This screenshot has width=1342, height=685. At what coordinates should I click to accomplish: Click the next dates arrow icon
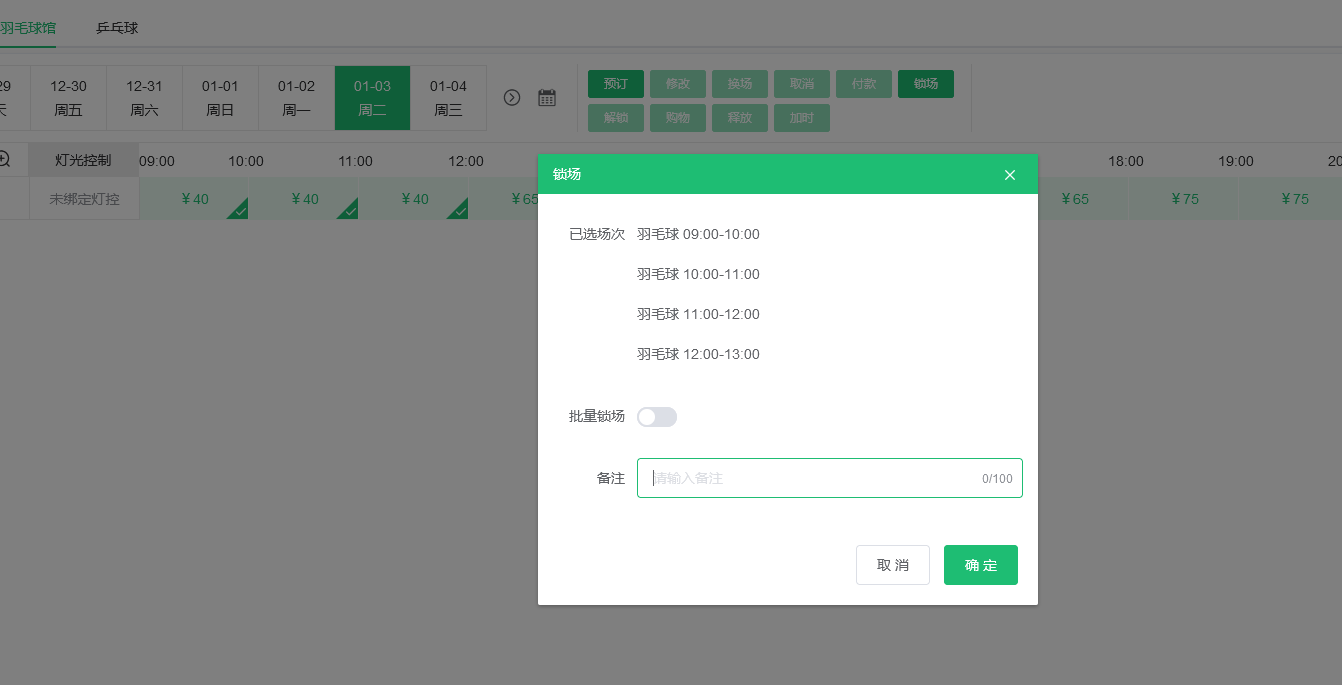(x=512, y=98)
